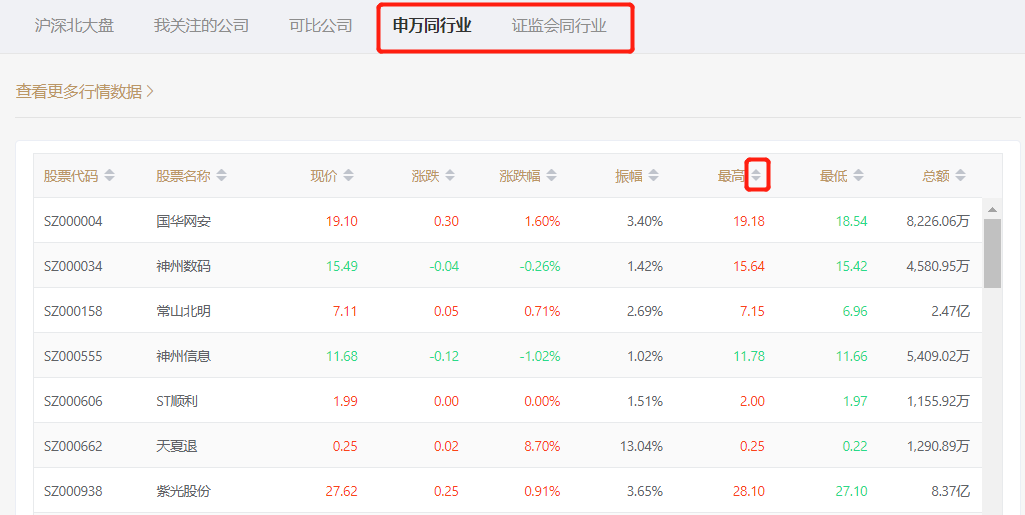The image size is (1025, 515).
Task: Click 国华网安 change percent 1.60%
Action: pos(542,221)
